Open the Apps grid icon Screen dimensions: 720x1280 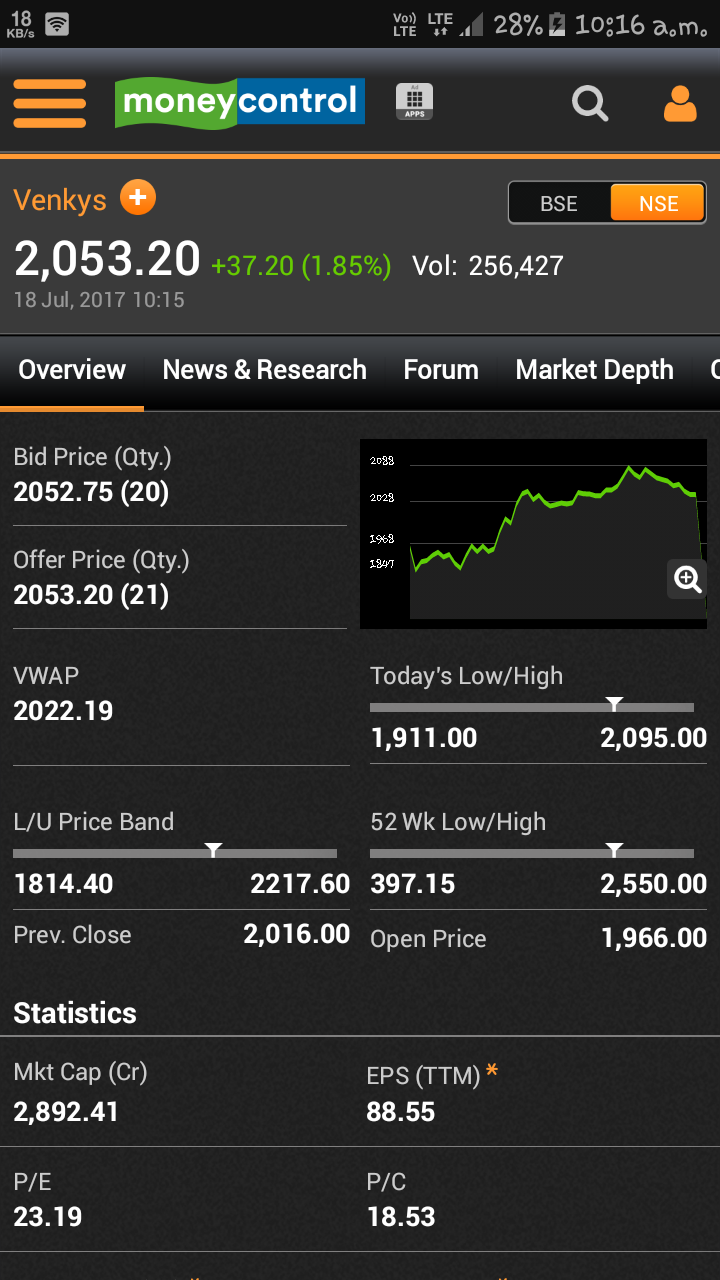(414, 102)
